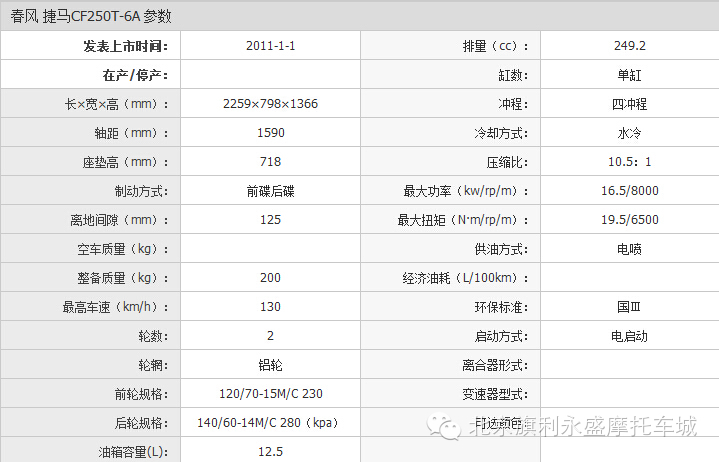
Task: Select dimensions value 2259×798×1366
Action: pos(271,104)
